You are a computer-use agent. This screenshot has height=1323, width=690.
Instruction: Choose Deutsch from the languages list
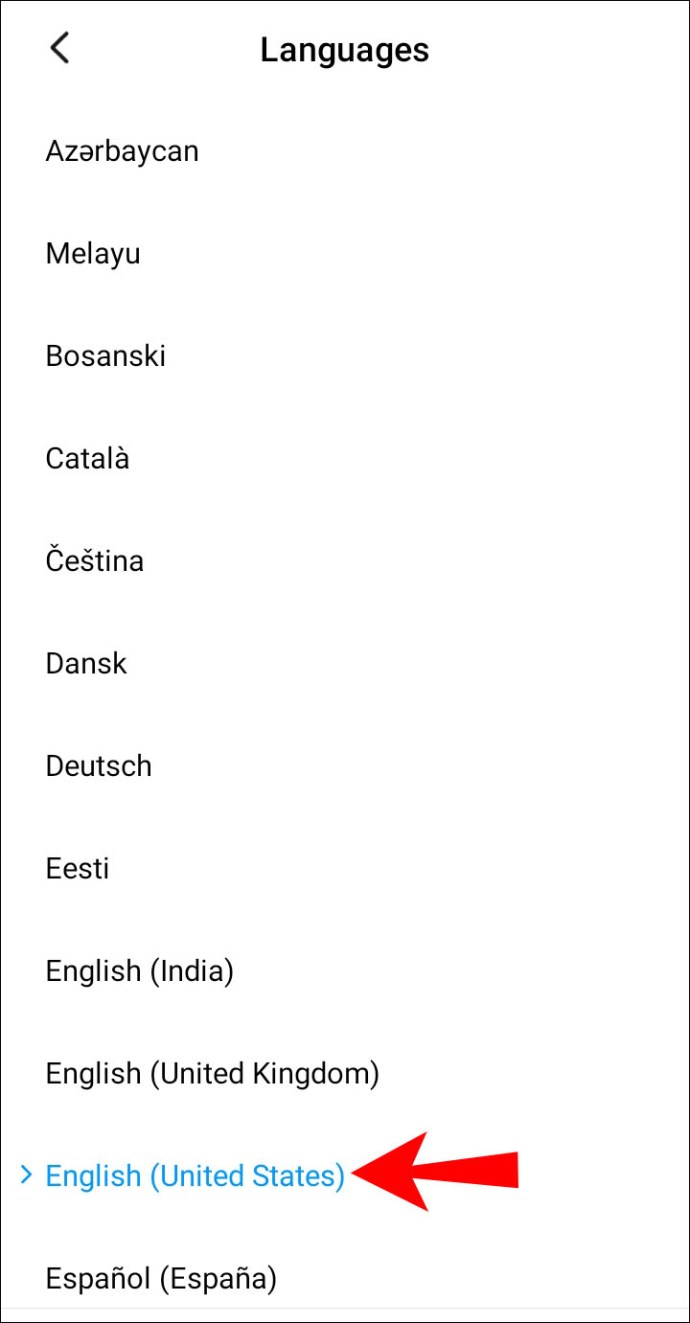(x=99, y=766)
